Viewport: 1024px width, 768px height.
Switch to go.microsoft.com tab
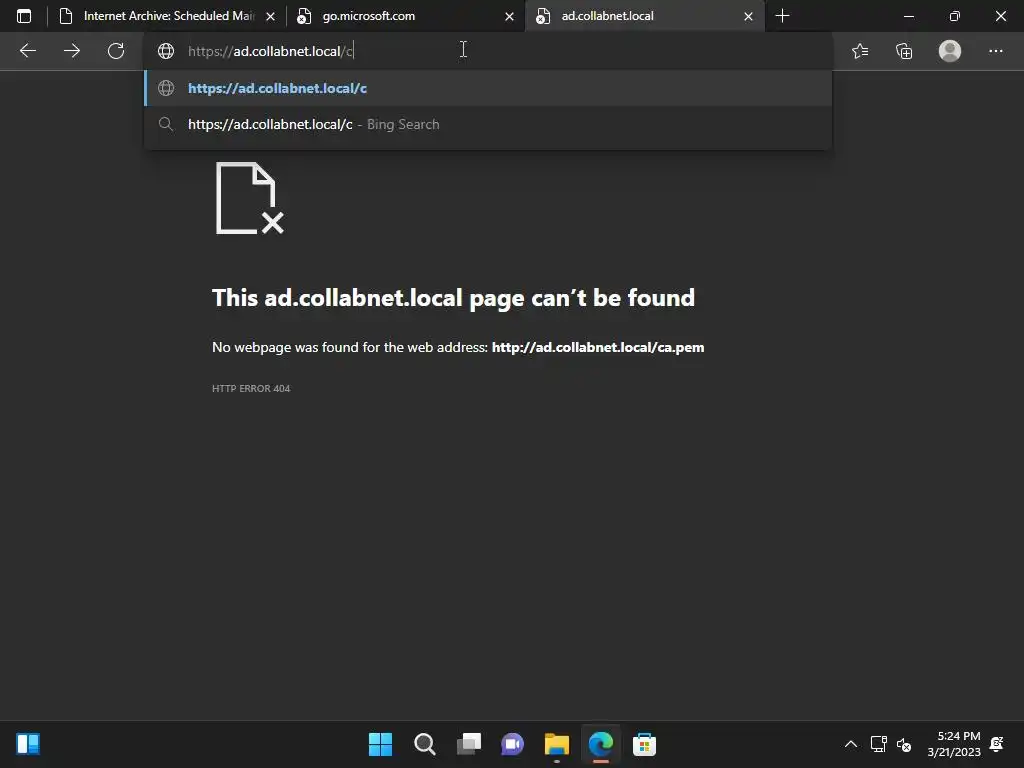click(x=405, y=16)
